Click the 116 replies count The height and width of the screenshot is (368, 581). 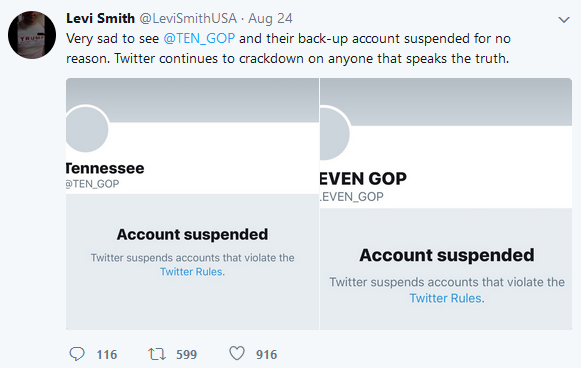(107, 355)
